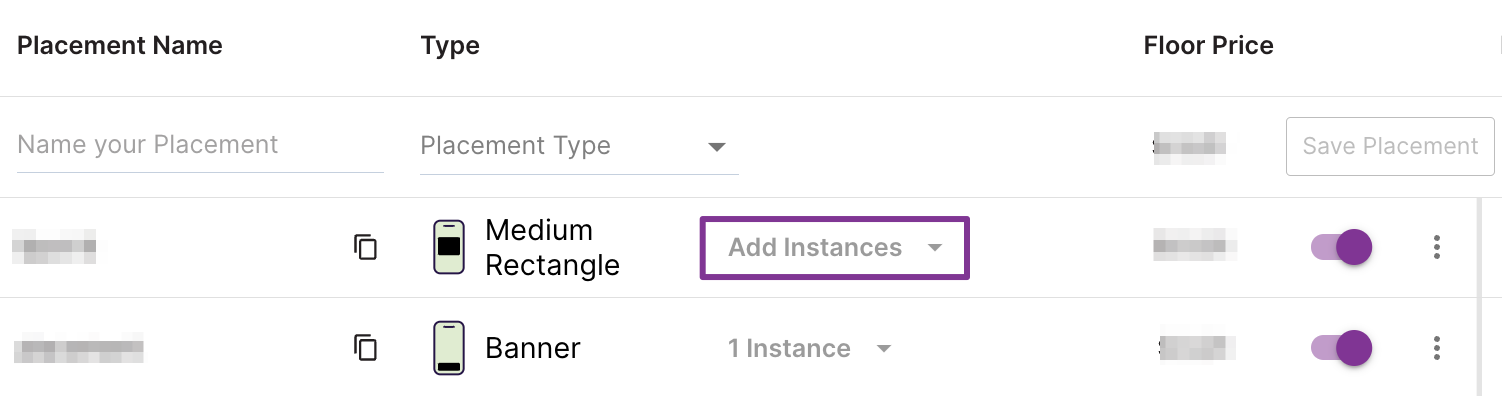Expand the 1 Instance dropdown

(x=809, y=348)
